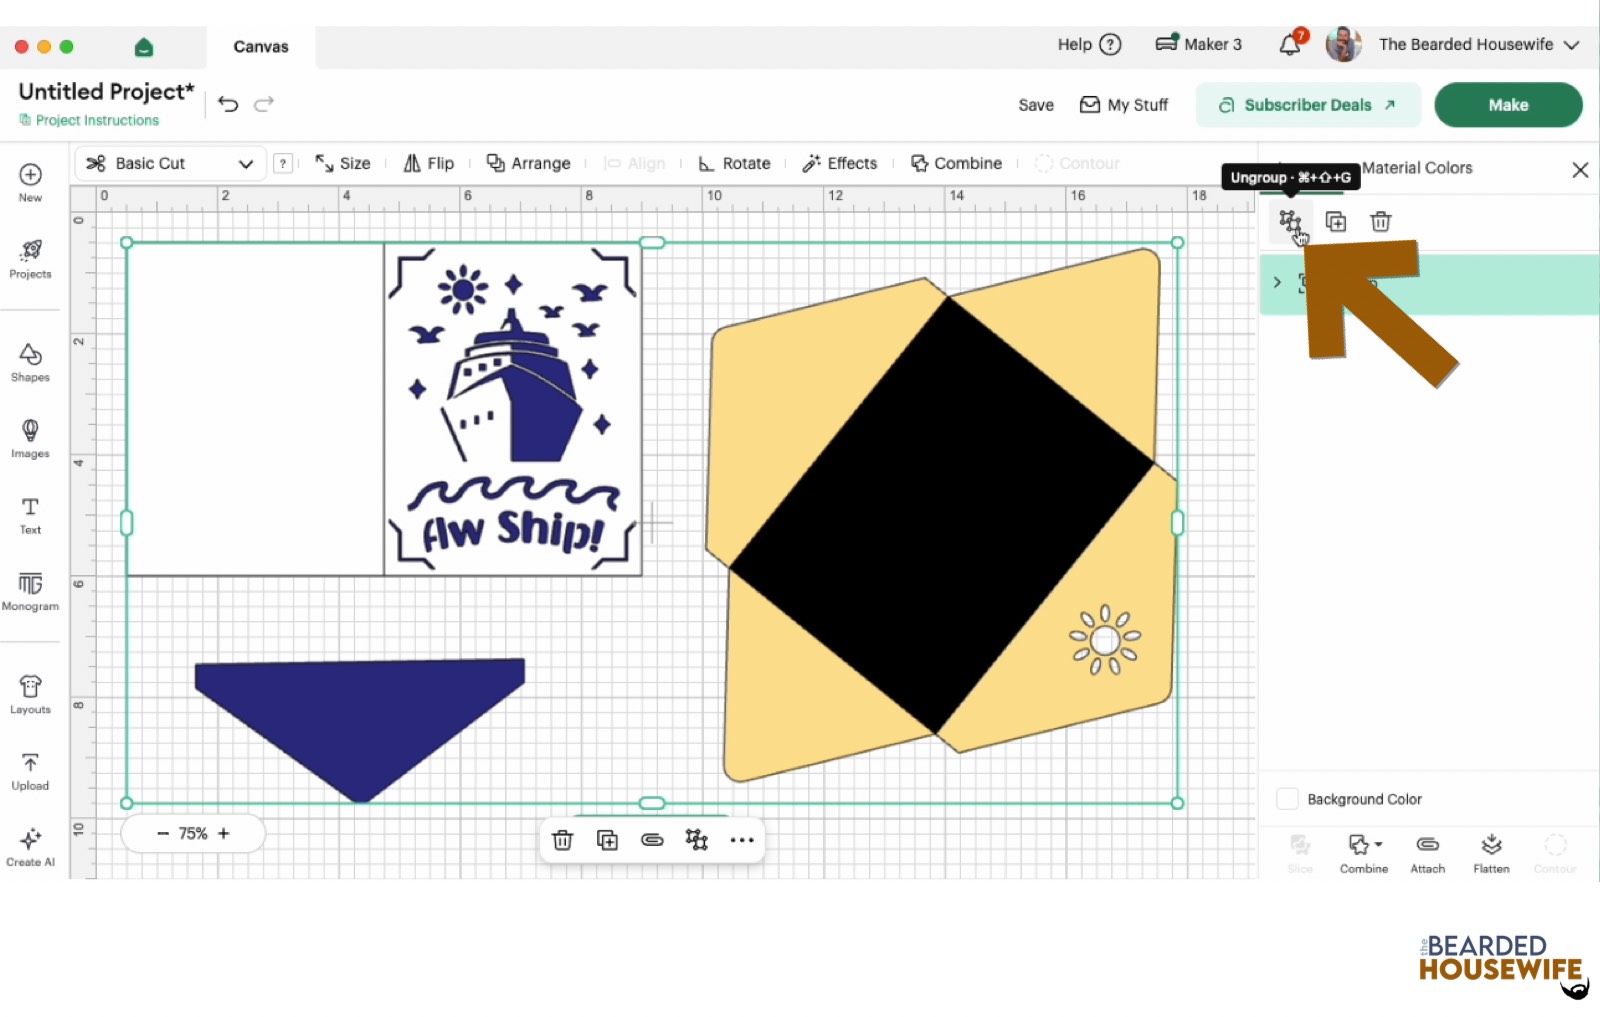Open My Stuff
This screenshot has width=1600, height=1017.
(x=1124, y=105)
